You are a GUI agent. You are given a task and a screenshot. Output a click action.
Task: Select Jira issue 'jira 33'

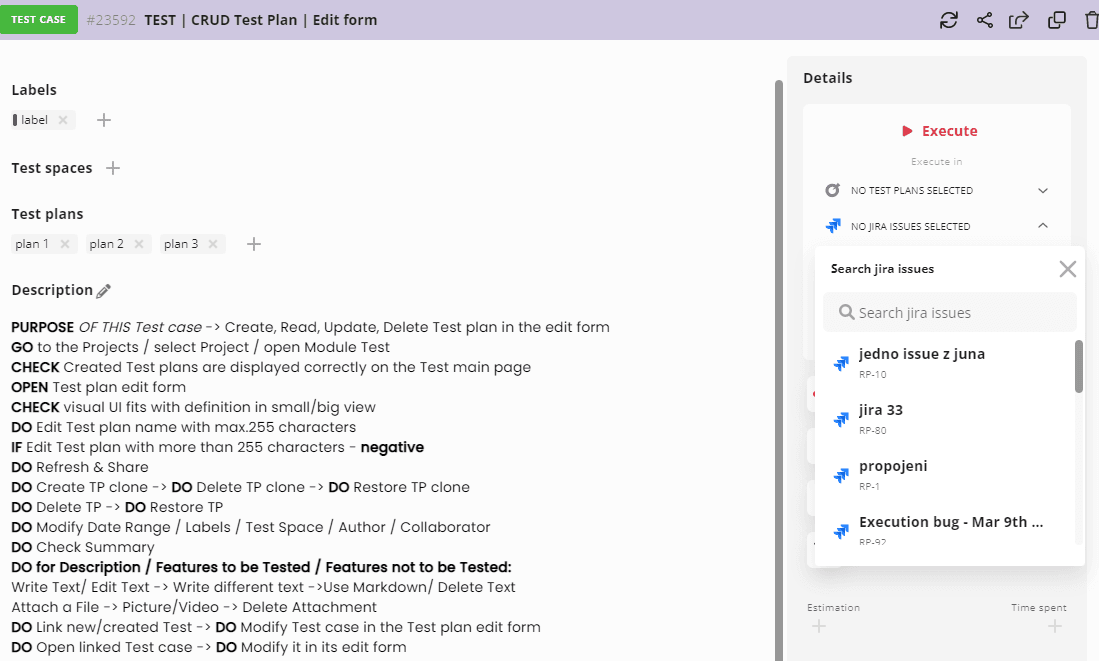tap(946, 418)
